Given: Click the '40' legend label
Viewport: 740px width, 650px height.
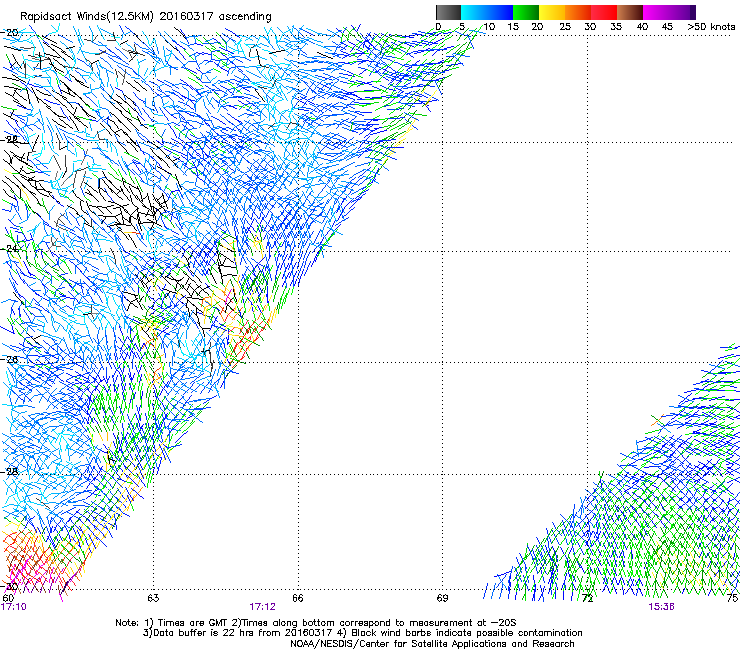Looking at the screenshot, I should point(642,26).
